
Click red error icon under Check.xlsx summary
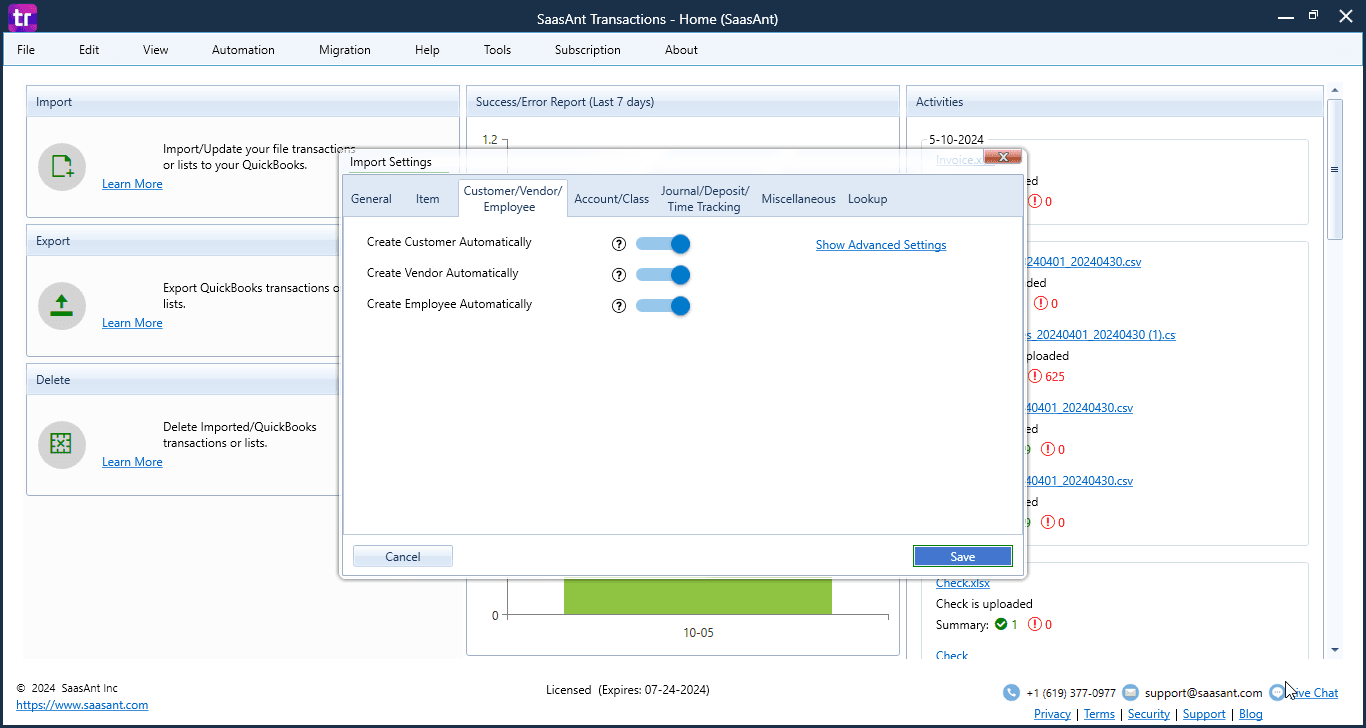(1035, 624)
